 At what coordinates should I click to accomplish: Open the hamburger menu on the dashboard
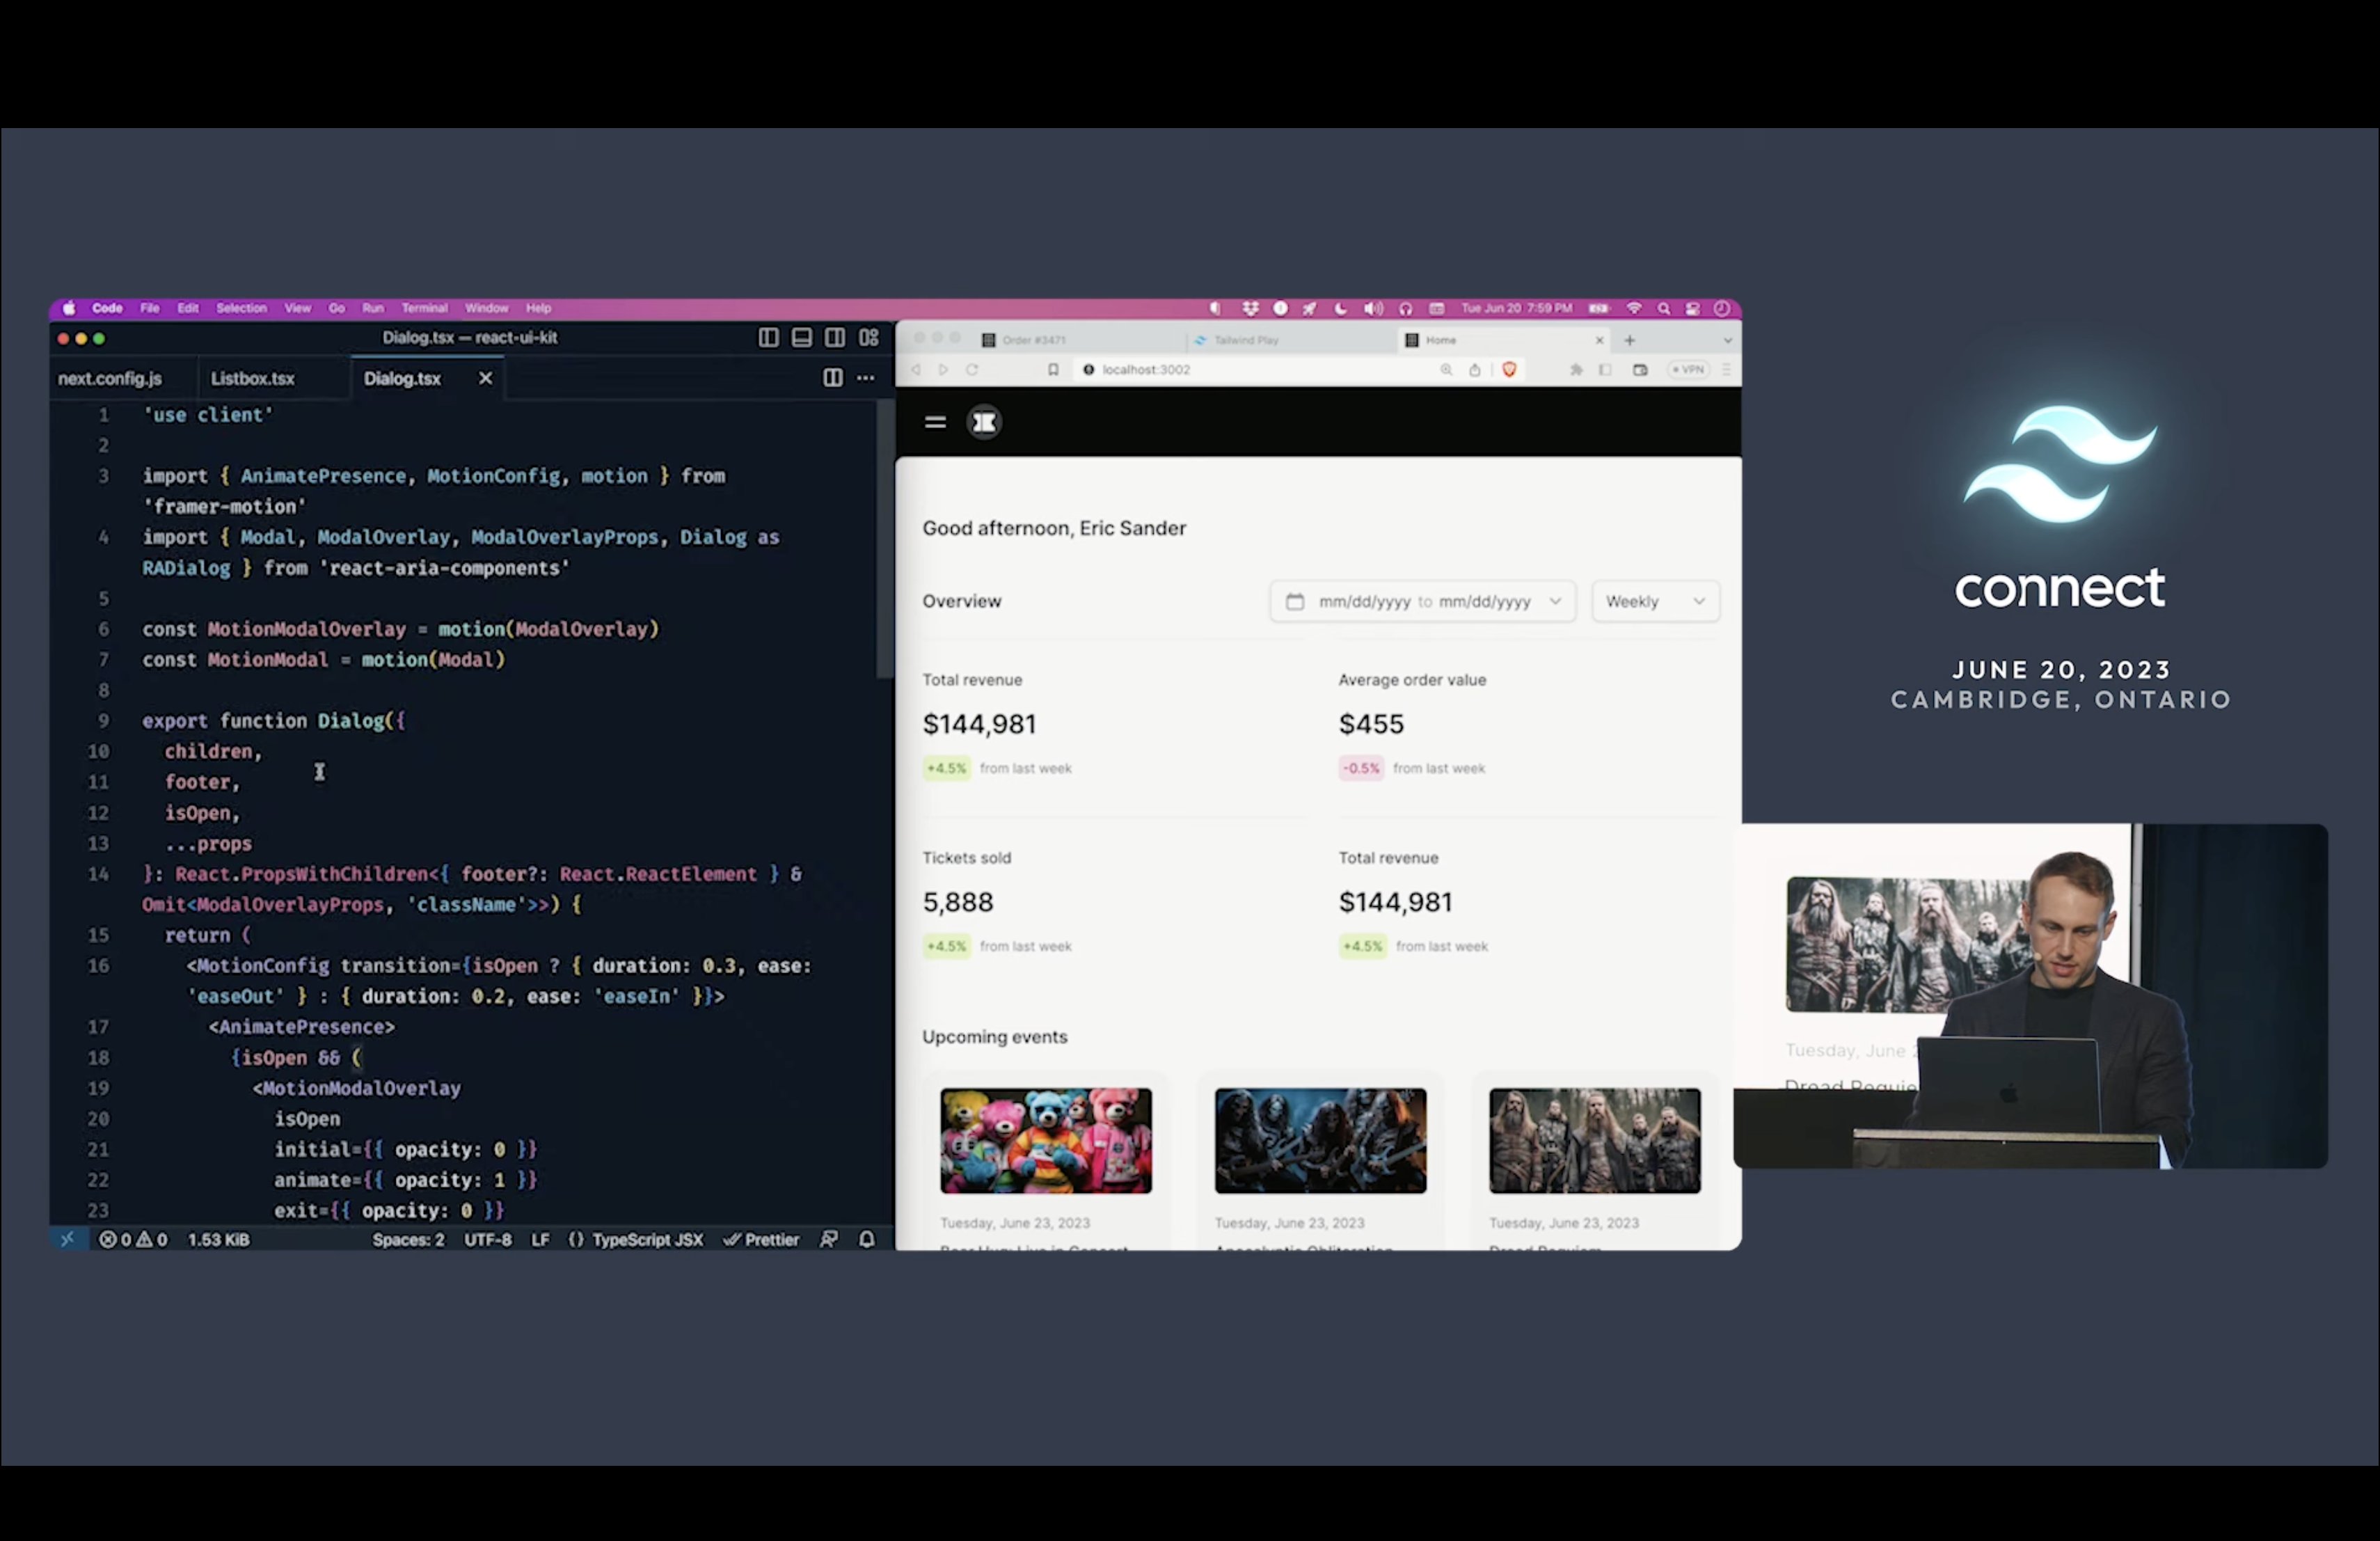tap(935, 422)
